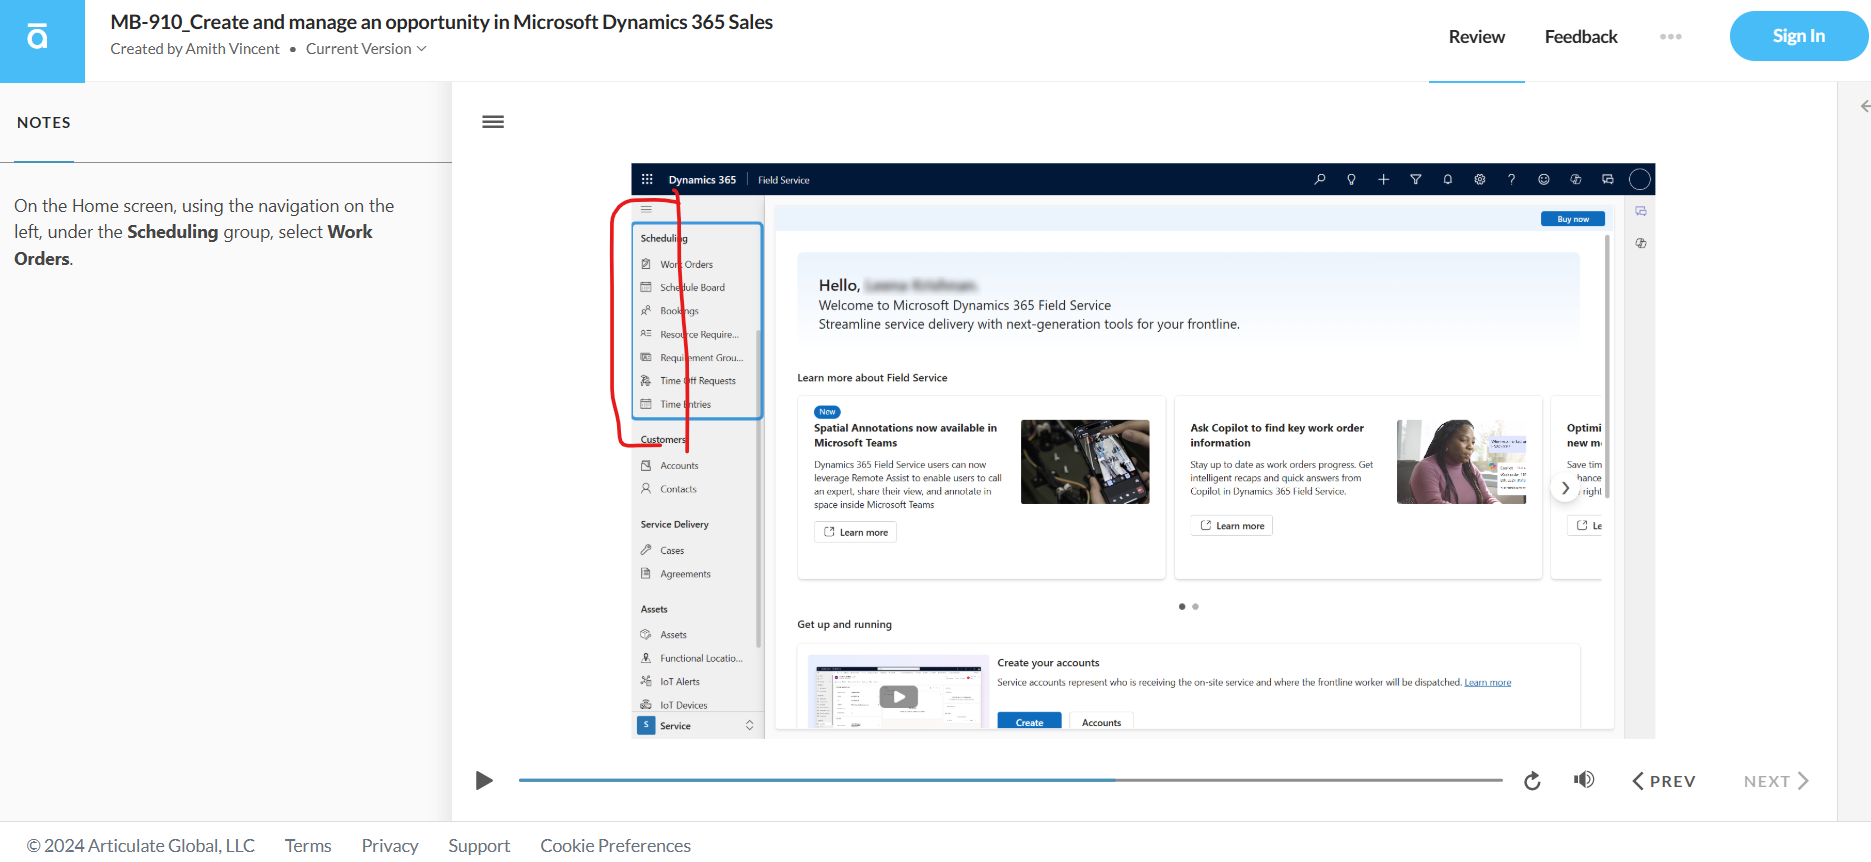Select the first carousel page dot
Viewport: 1871px width, 862px height.
coord(1182,607)
